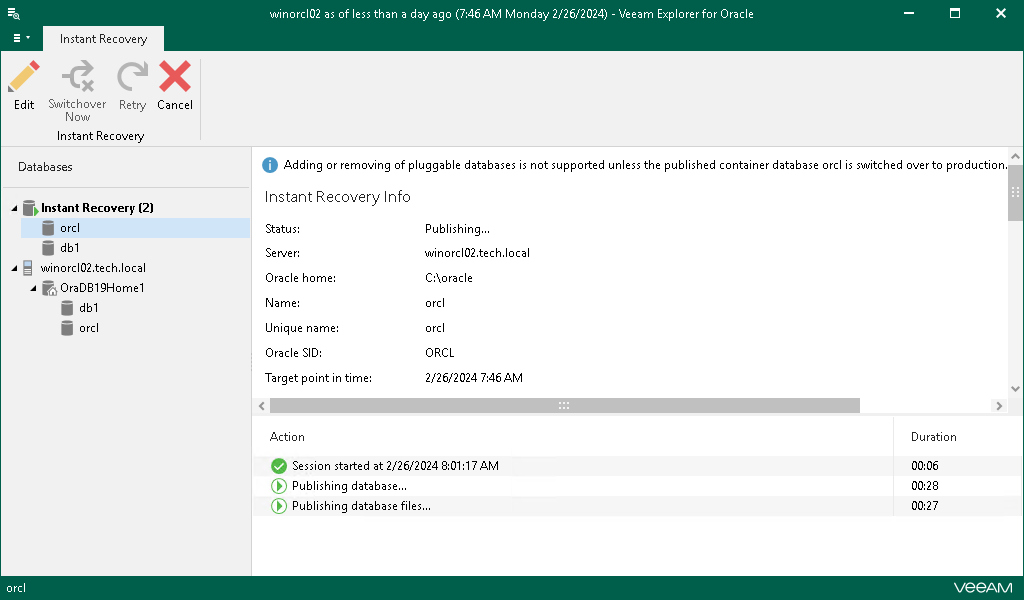Switch to the Instant Recovery tab
Screen dimensions: 1024x600
tap(103, 39)
